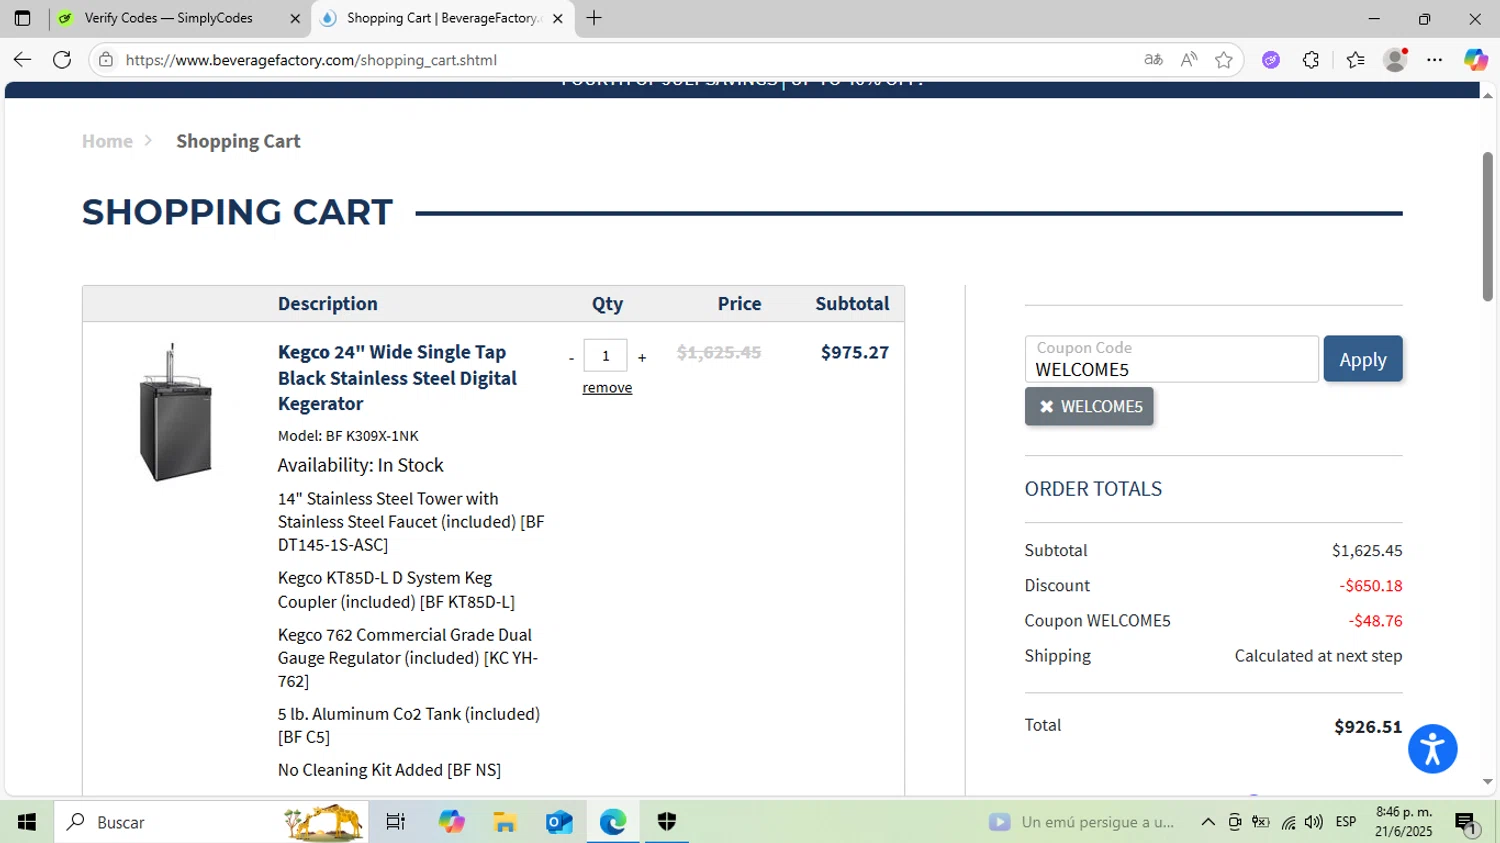The image size is (1500, 843).
Task: Select the Shopping Cart BeverageFactory tab
Action: point(443,18)
